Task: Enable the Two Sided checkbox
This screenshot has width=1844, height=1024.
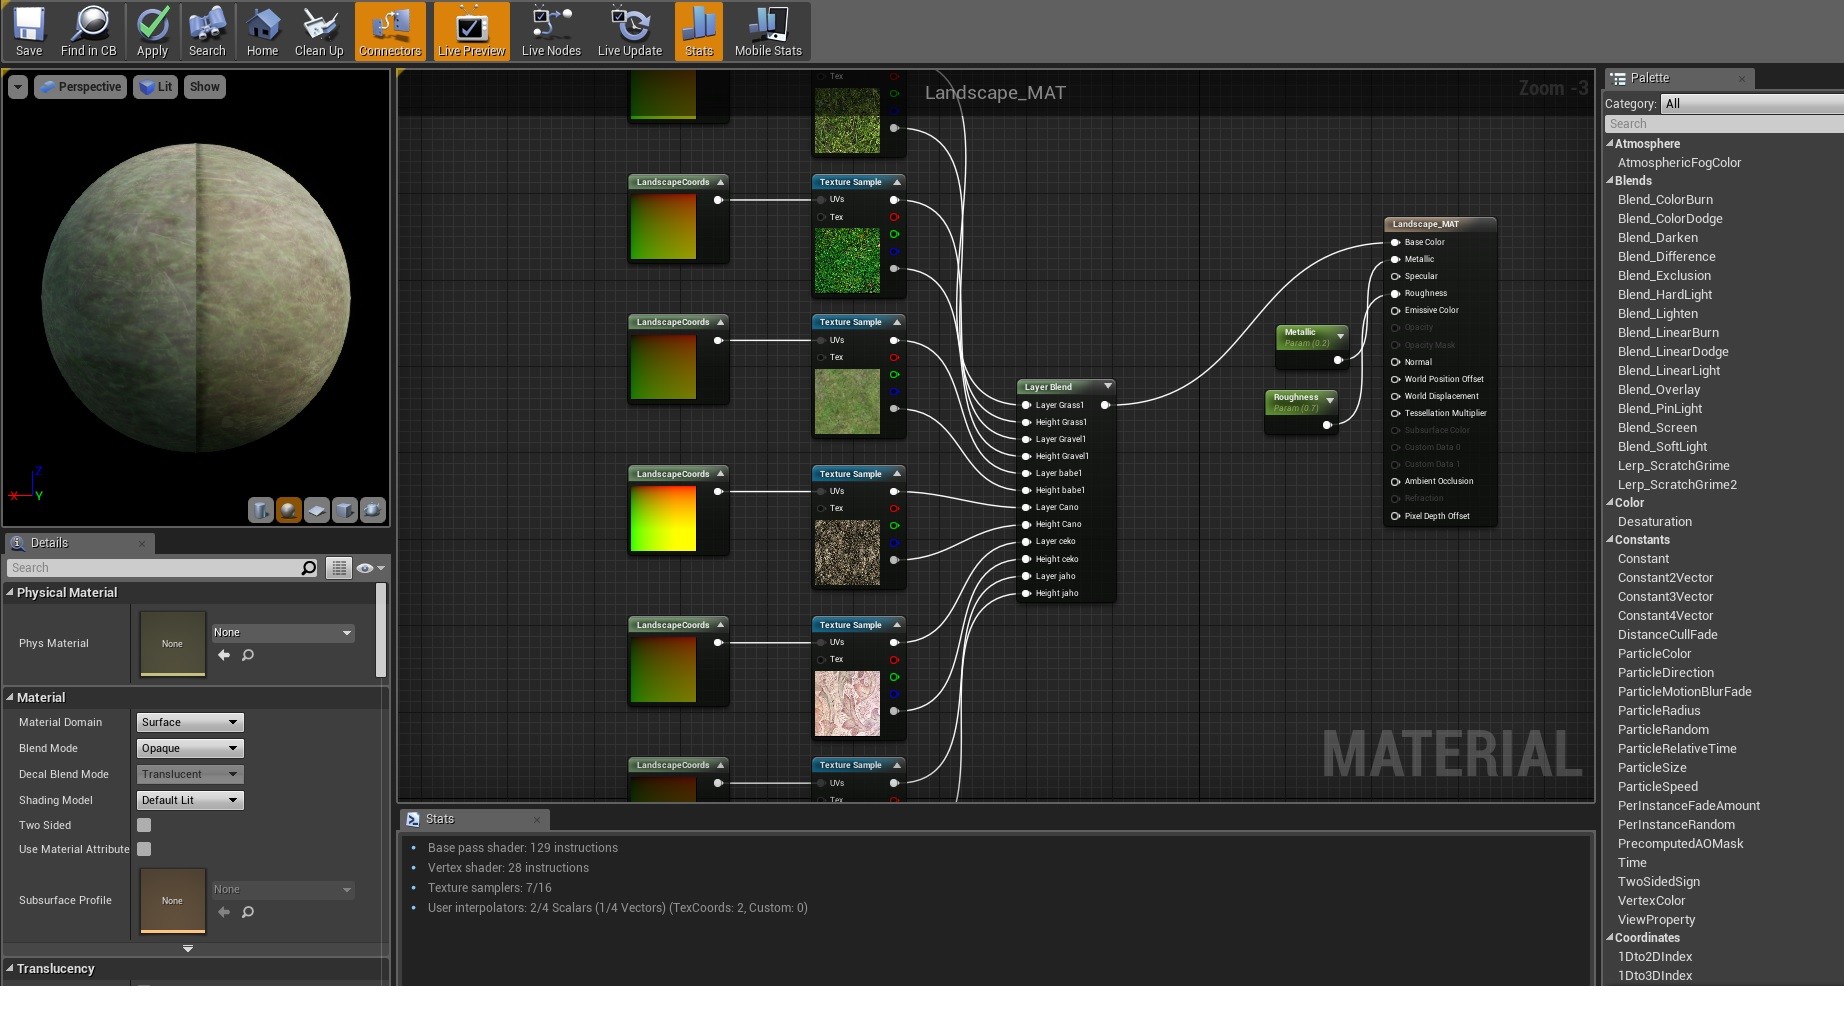Action: (144, 825)
